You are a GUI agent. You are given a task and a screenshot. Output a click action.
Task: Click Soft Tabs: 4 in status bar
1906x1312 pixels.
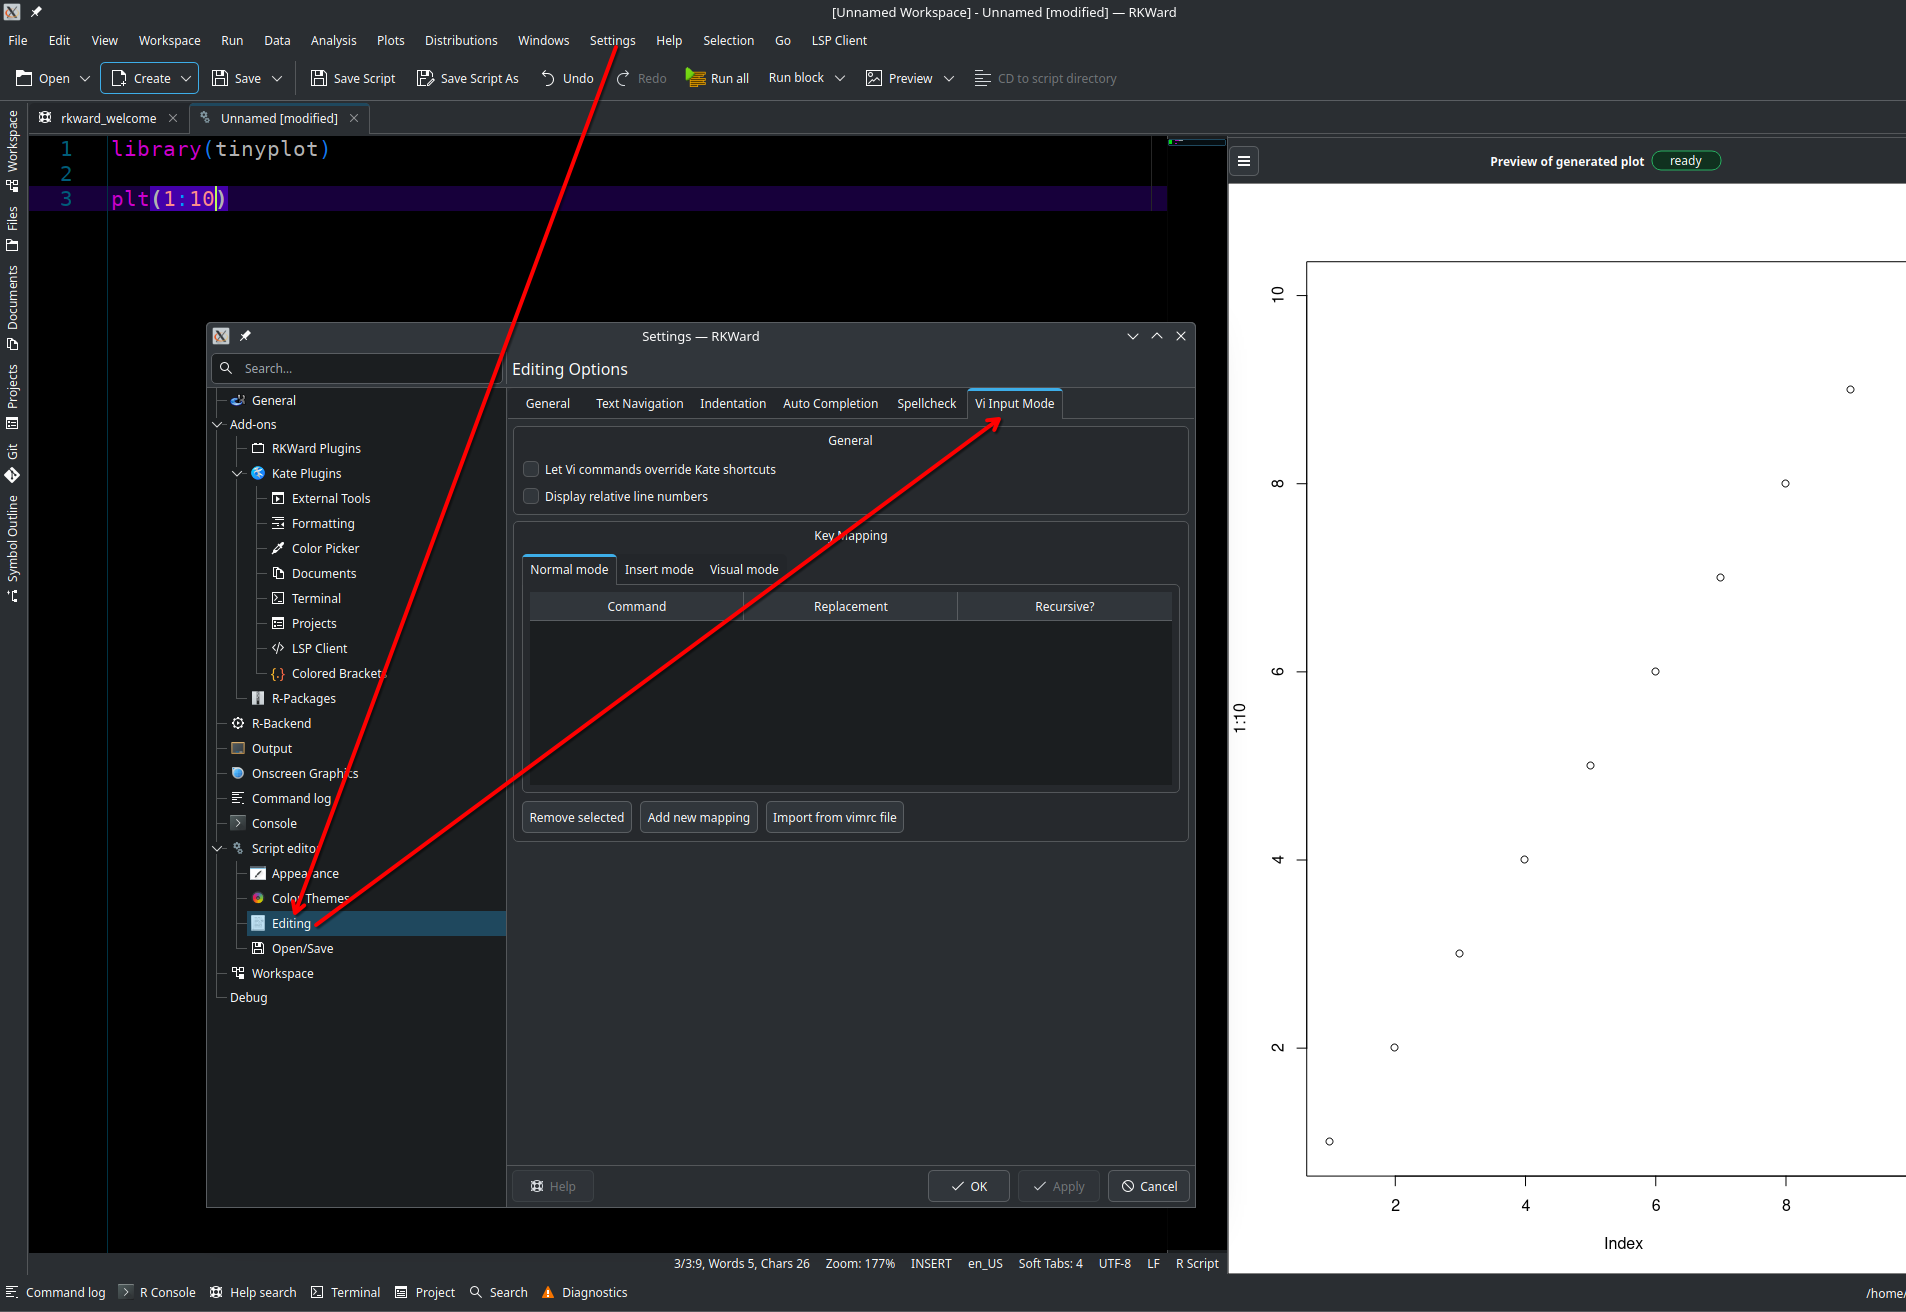pyautogui.click(x=1050, y=1263)
